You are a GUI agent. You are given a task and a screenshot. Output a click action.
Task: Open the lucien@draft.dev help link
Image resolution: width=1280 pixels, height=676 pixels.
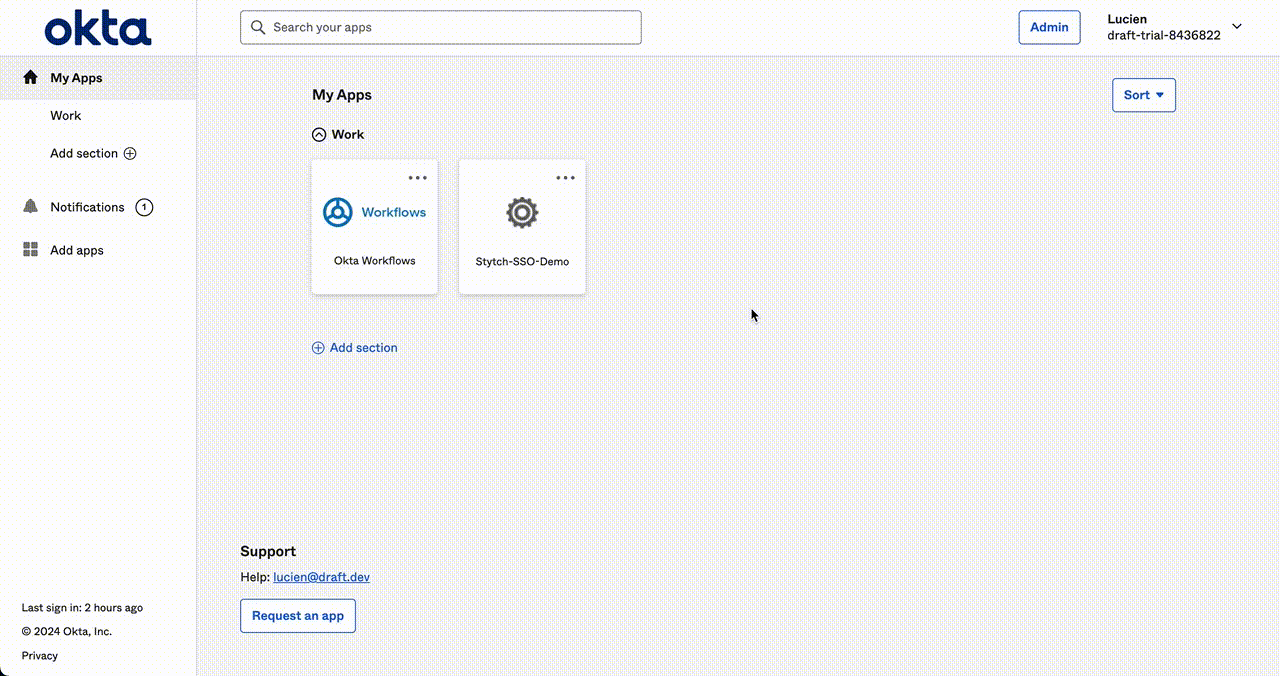click(321, 577)
